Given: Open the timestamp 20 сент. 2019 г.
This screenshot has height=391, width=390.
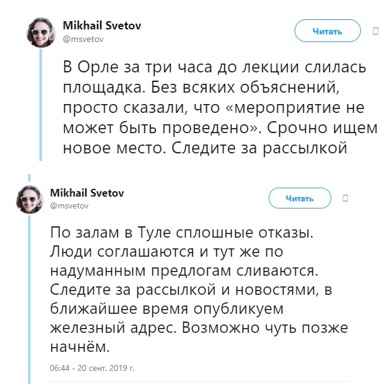Looking at the screenshot, I should coord(92,368).
